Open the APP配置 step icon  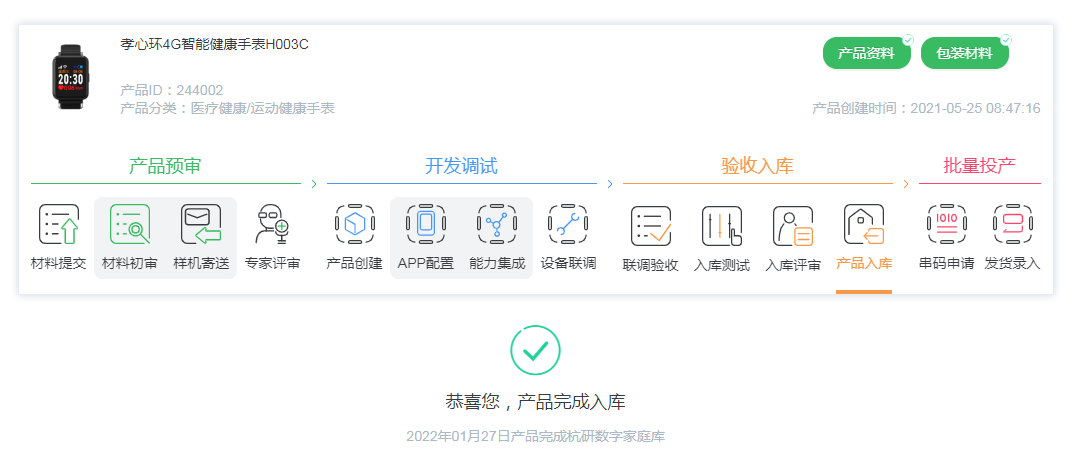(426, 224)
